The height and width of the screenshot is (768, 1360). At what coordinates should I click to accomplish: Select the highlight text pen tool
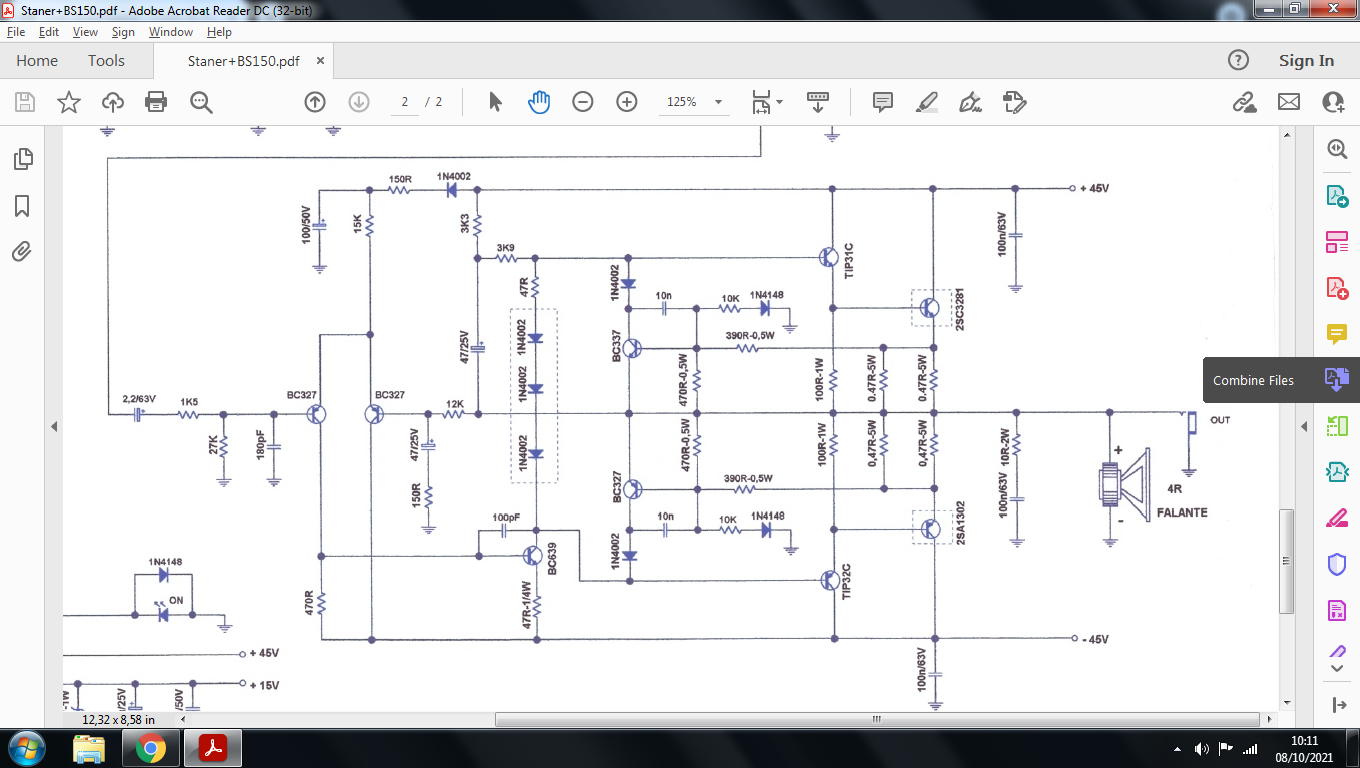927,102
